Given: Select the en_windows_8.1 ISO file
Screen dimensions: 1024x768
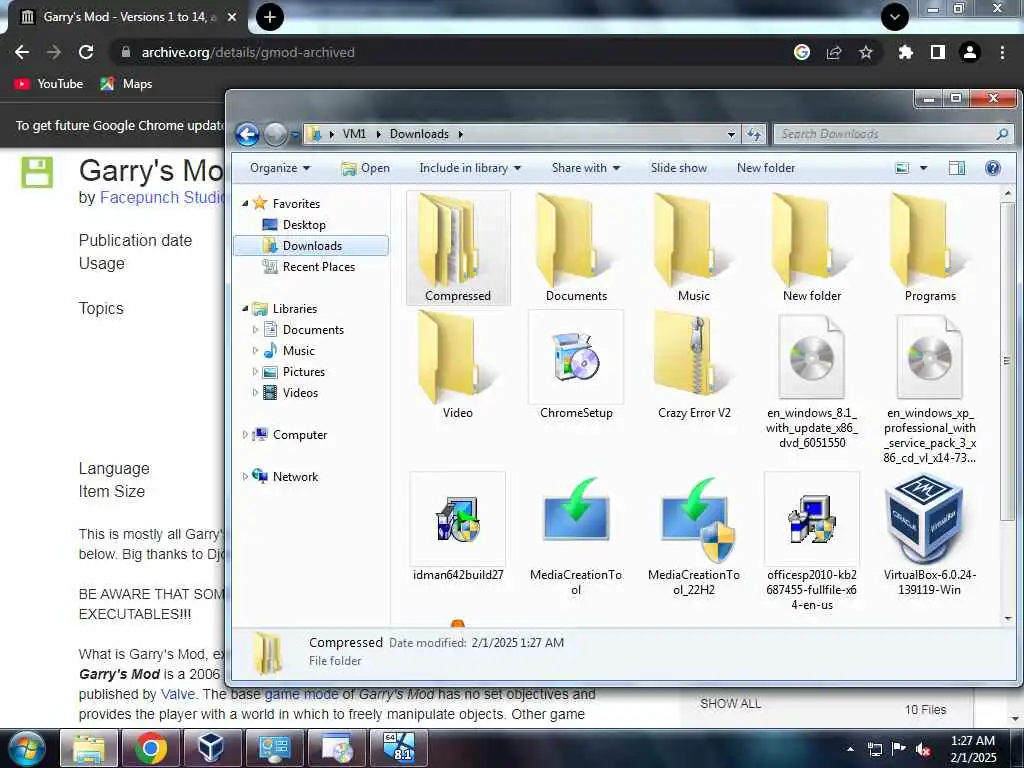Looking at the screenshot, I should click(812, 381).
